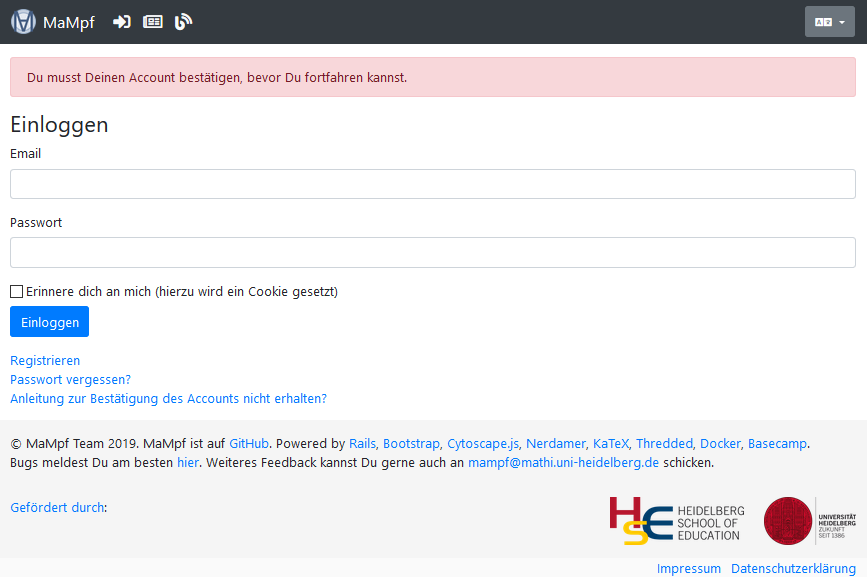Open the KaTeX link

tap(611, 444)
